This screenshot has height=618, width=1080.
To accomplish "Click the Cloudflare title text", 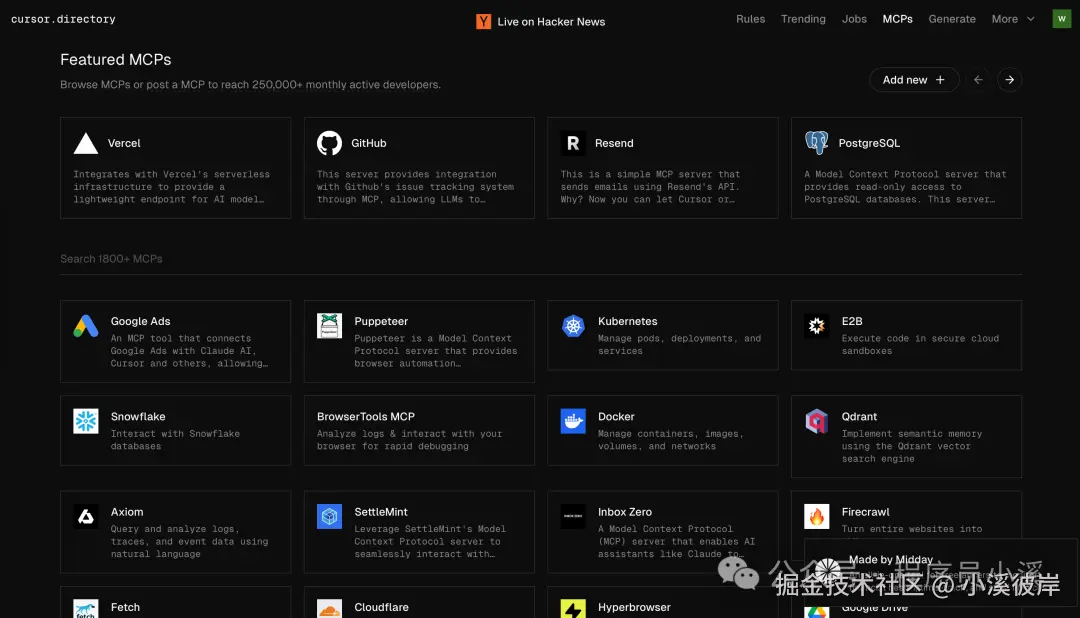I will 381,607.
